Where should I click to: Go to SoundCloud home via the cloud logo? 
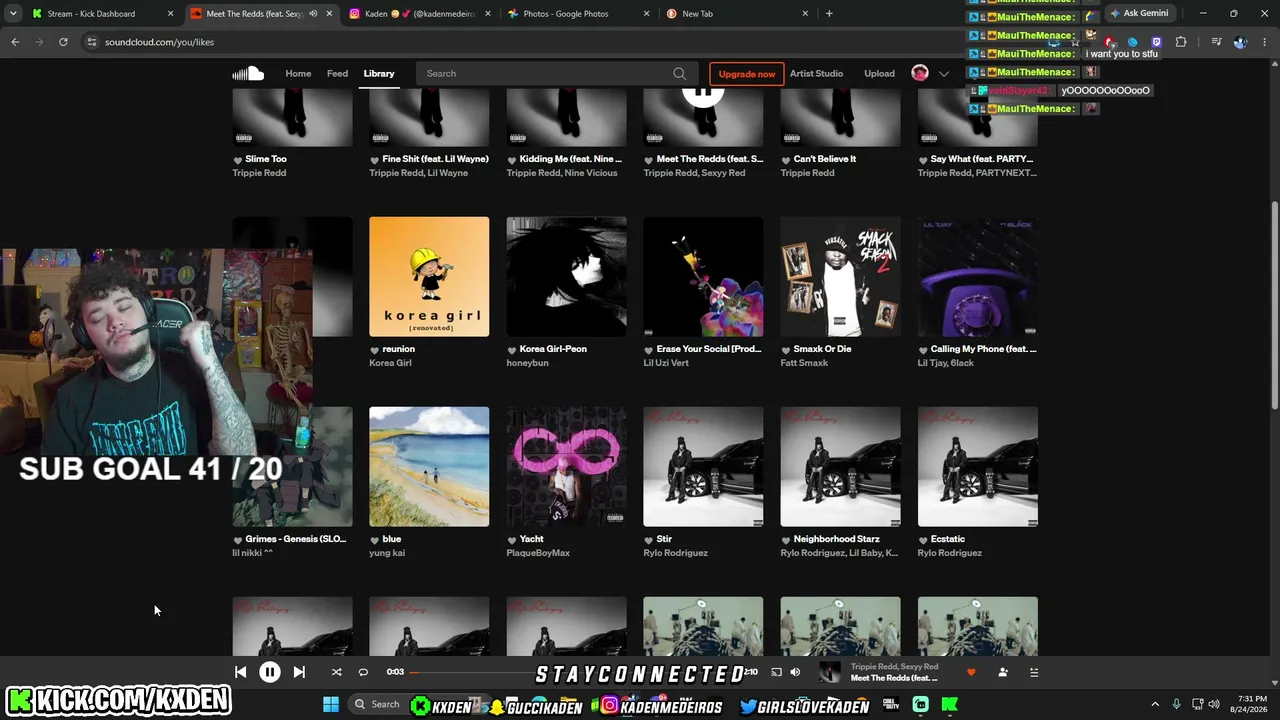click(x=248, y=73)
